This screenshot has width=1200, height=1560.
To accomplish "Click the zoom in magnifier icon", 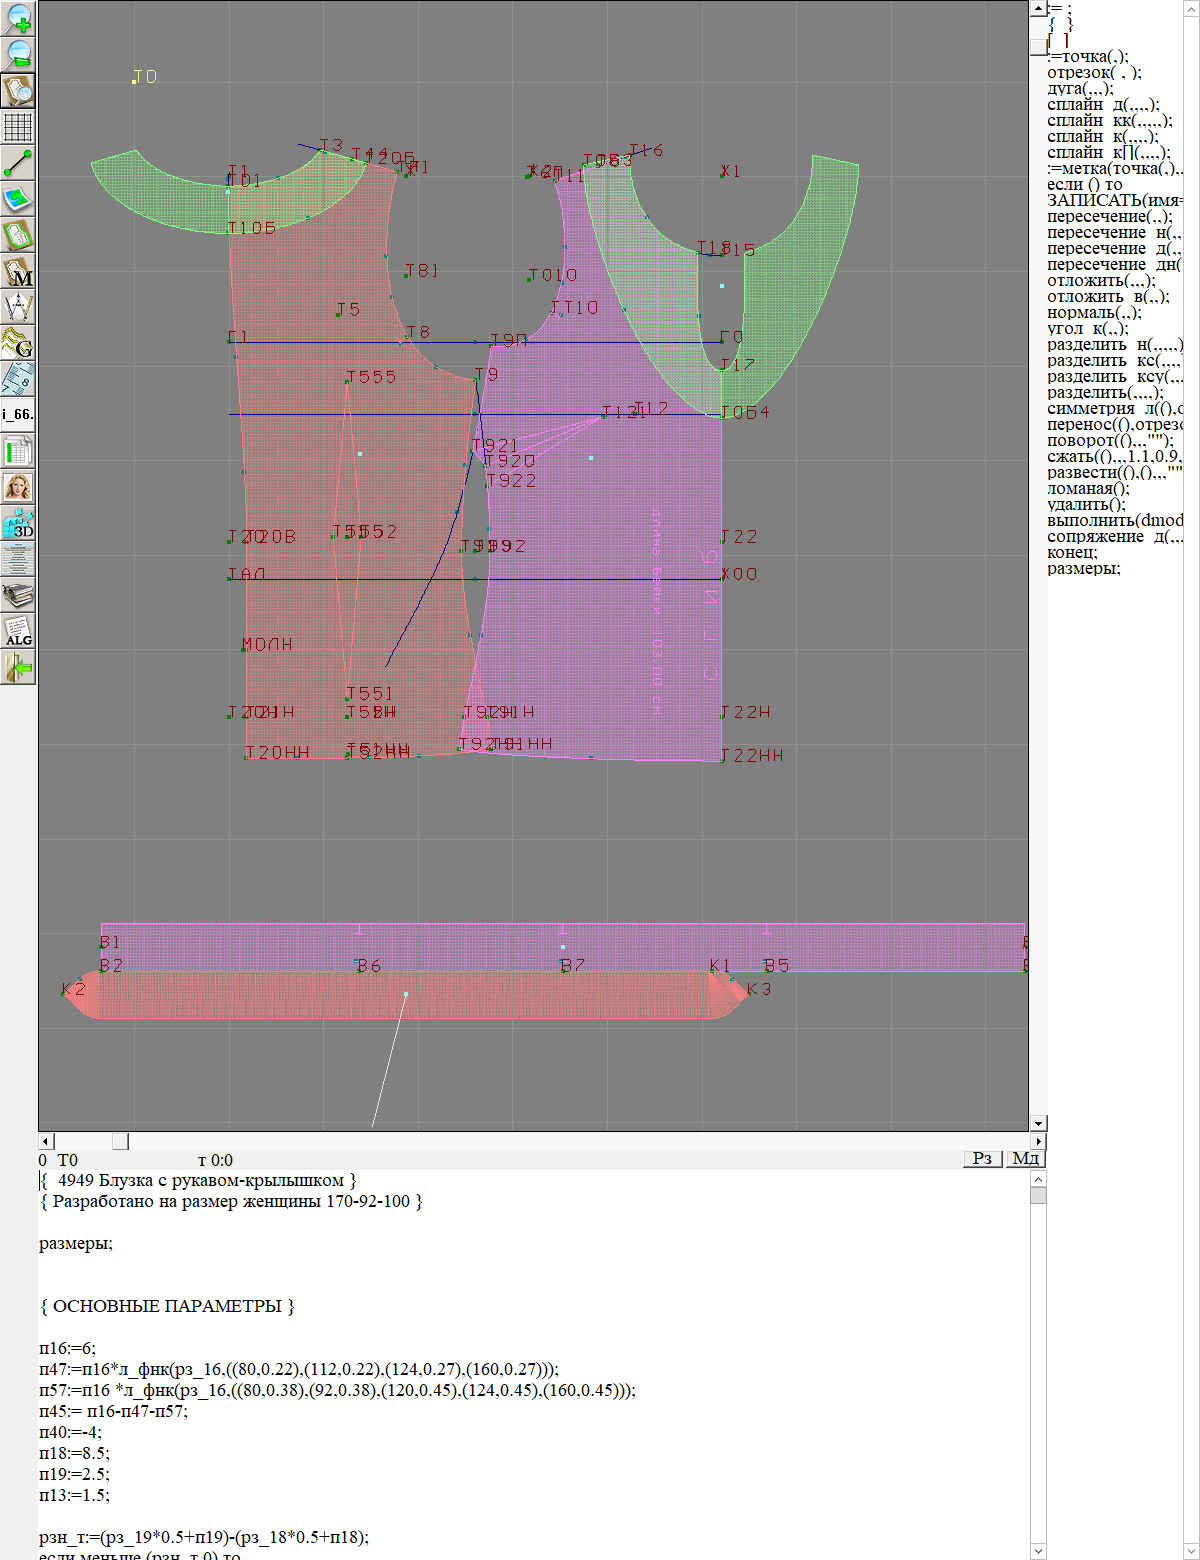I will pos(18,18).
